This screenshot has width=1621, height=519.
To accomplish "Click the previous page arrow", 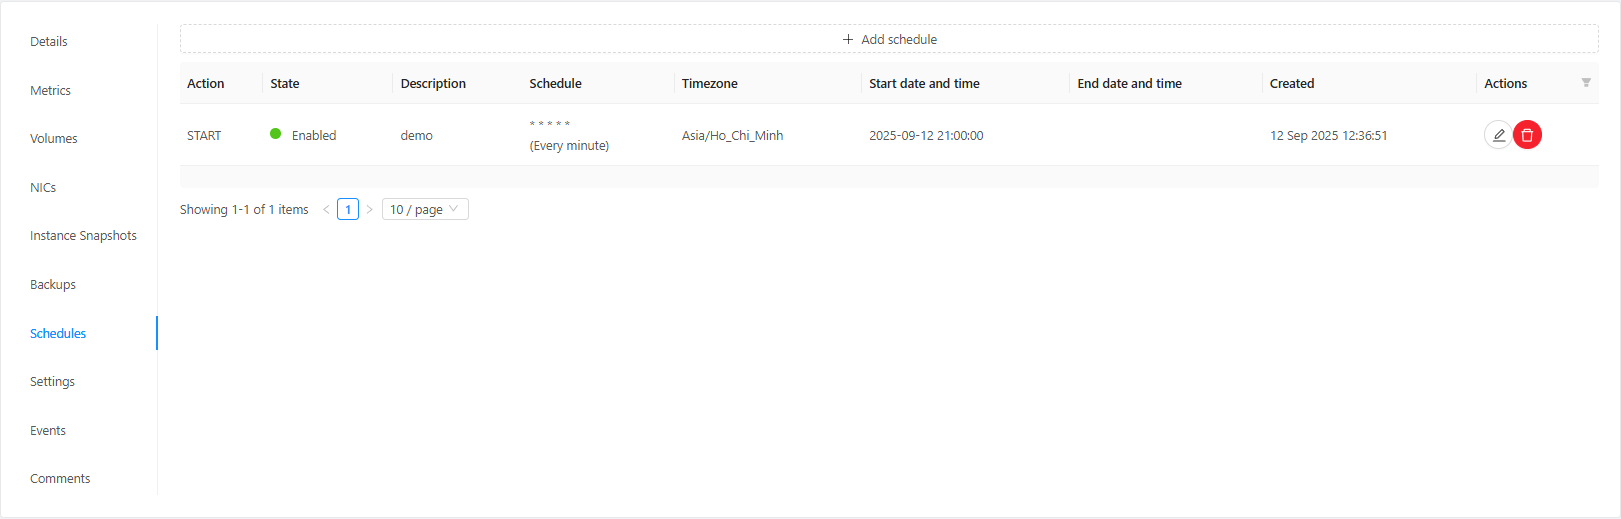I will (x=326, y=210).
